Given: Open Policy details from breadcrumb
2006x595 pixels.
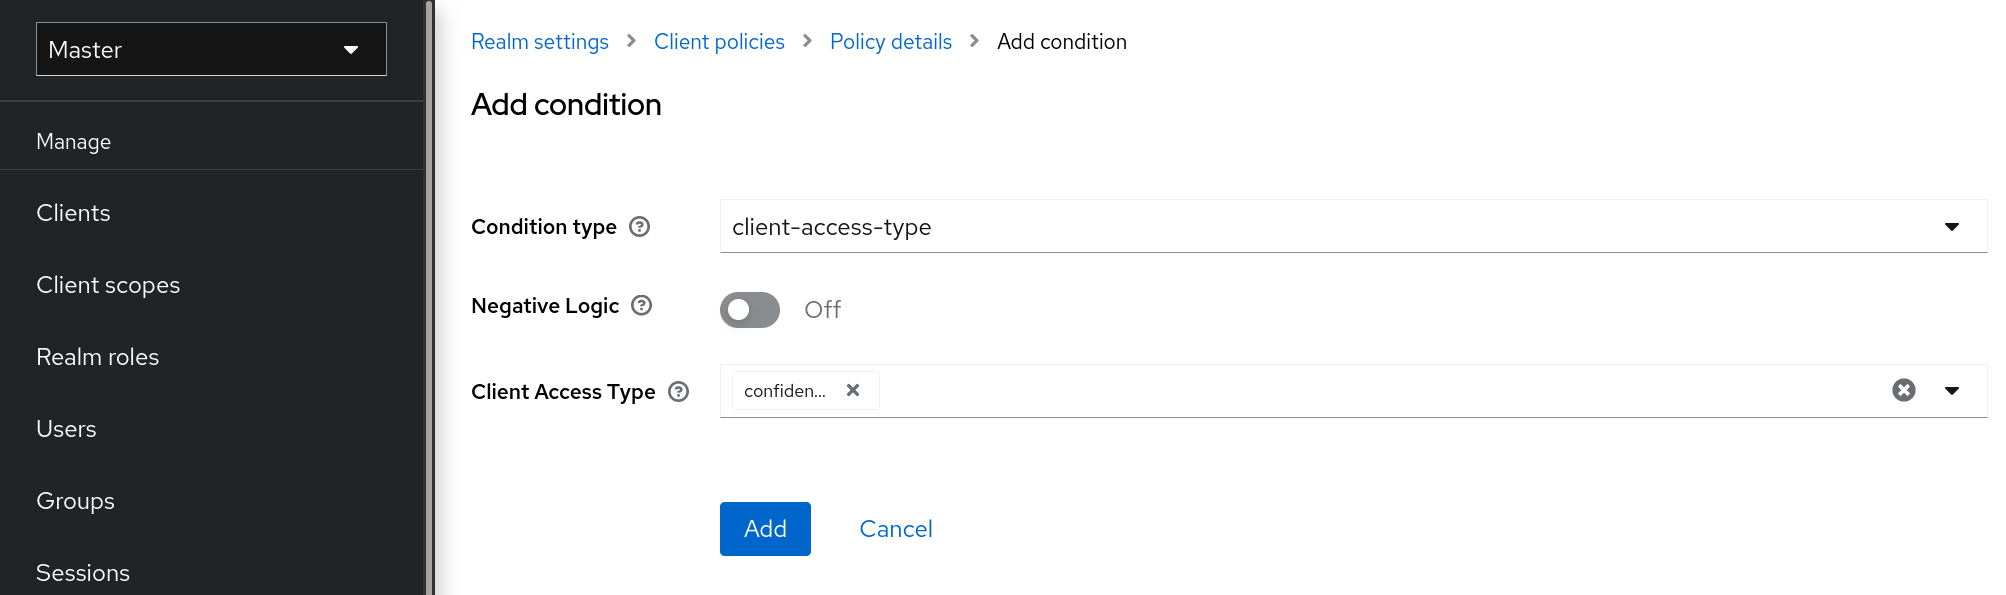Looking at the screenshot, I should tap(890, 41).
